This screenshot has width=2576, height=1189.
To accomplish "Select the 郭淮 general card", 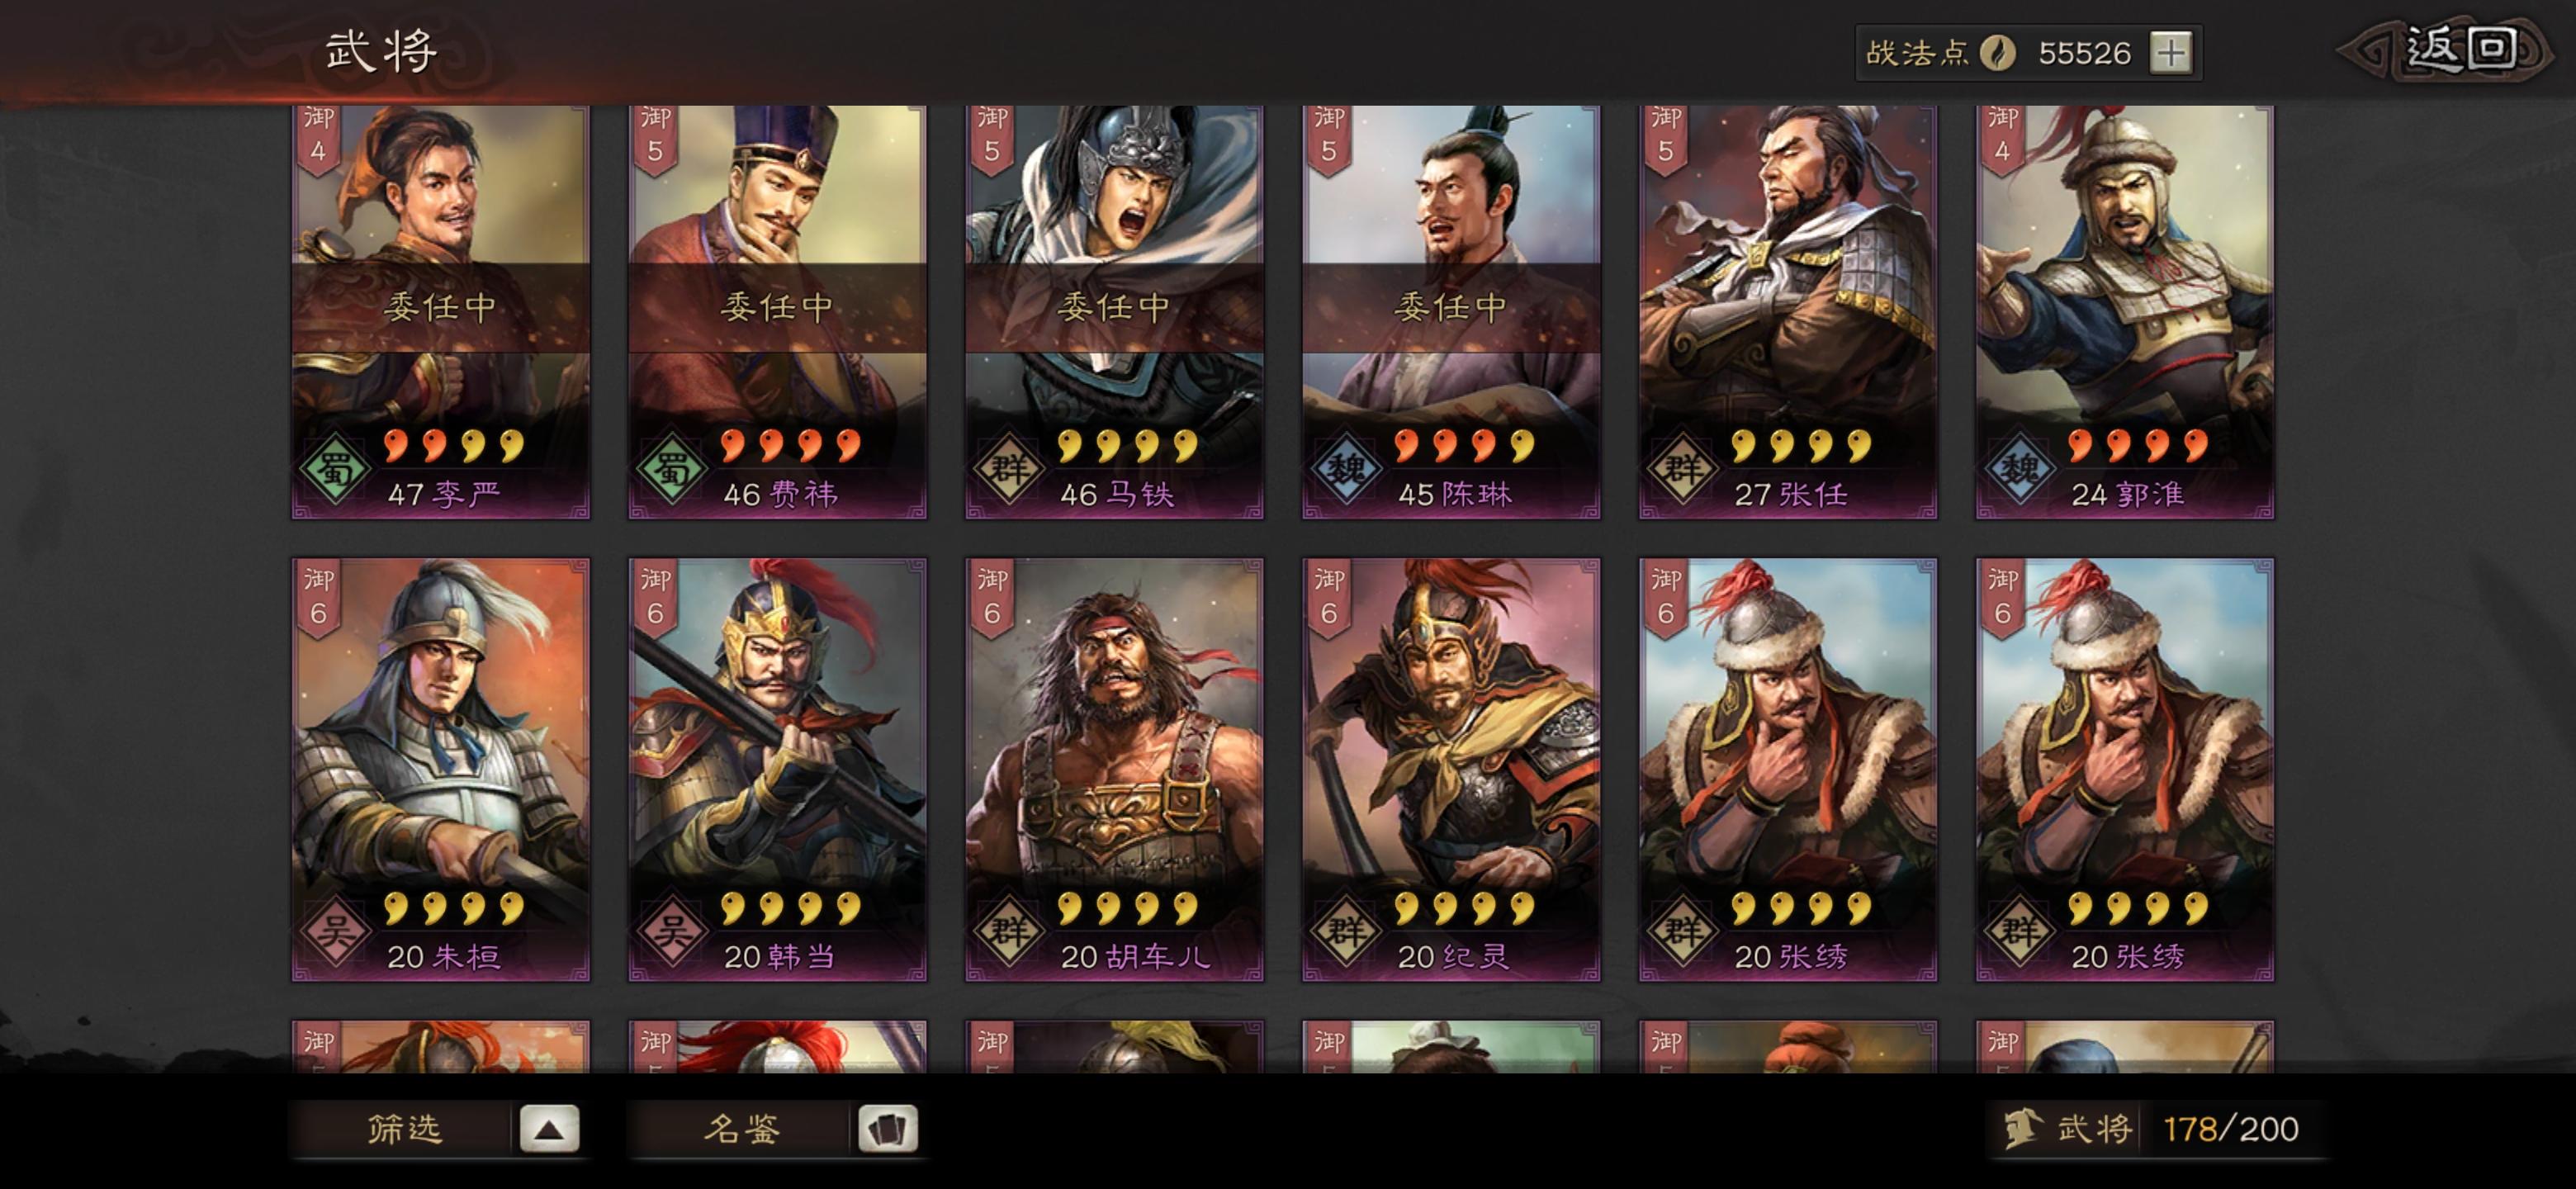I will pos(2125,312).
